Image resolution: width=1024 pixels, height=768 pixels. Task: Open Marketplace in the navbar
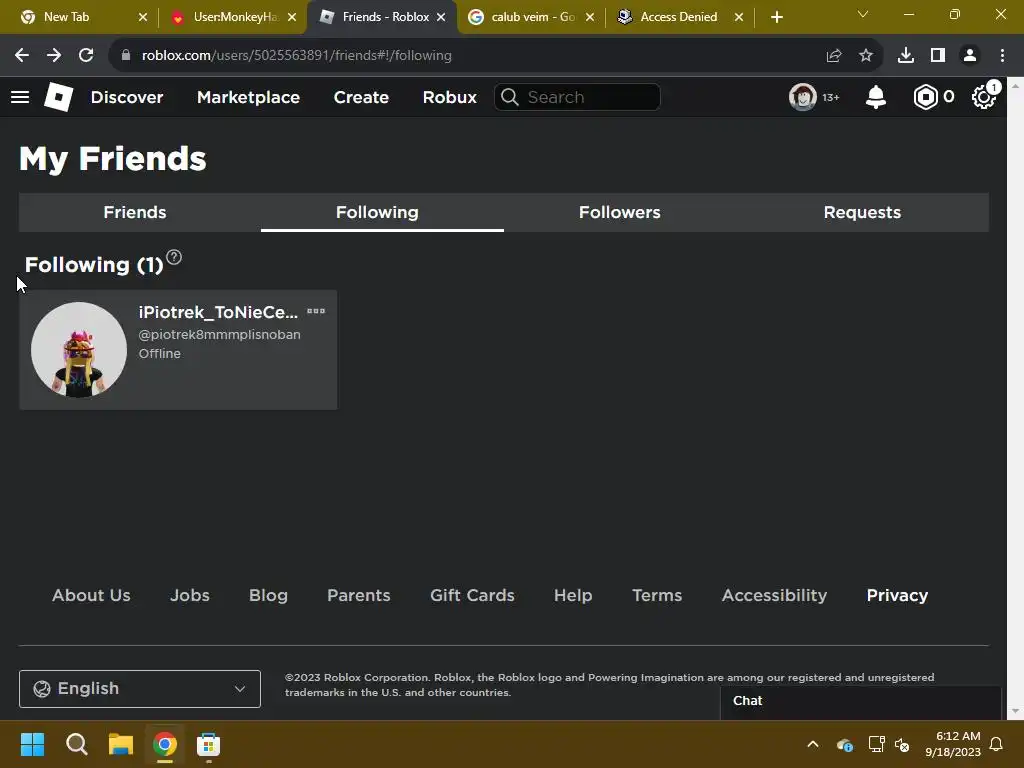pyautogui.click(x=248, y=97)
